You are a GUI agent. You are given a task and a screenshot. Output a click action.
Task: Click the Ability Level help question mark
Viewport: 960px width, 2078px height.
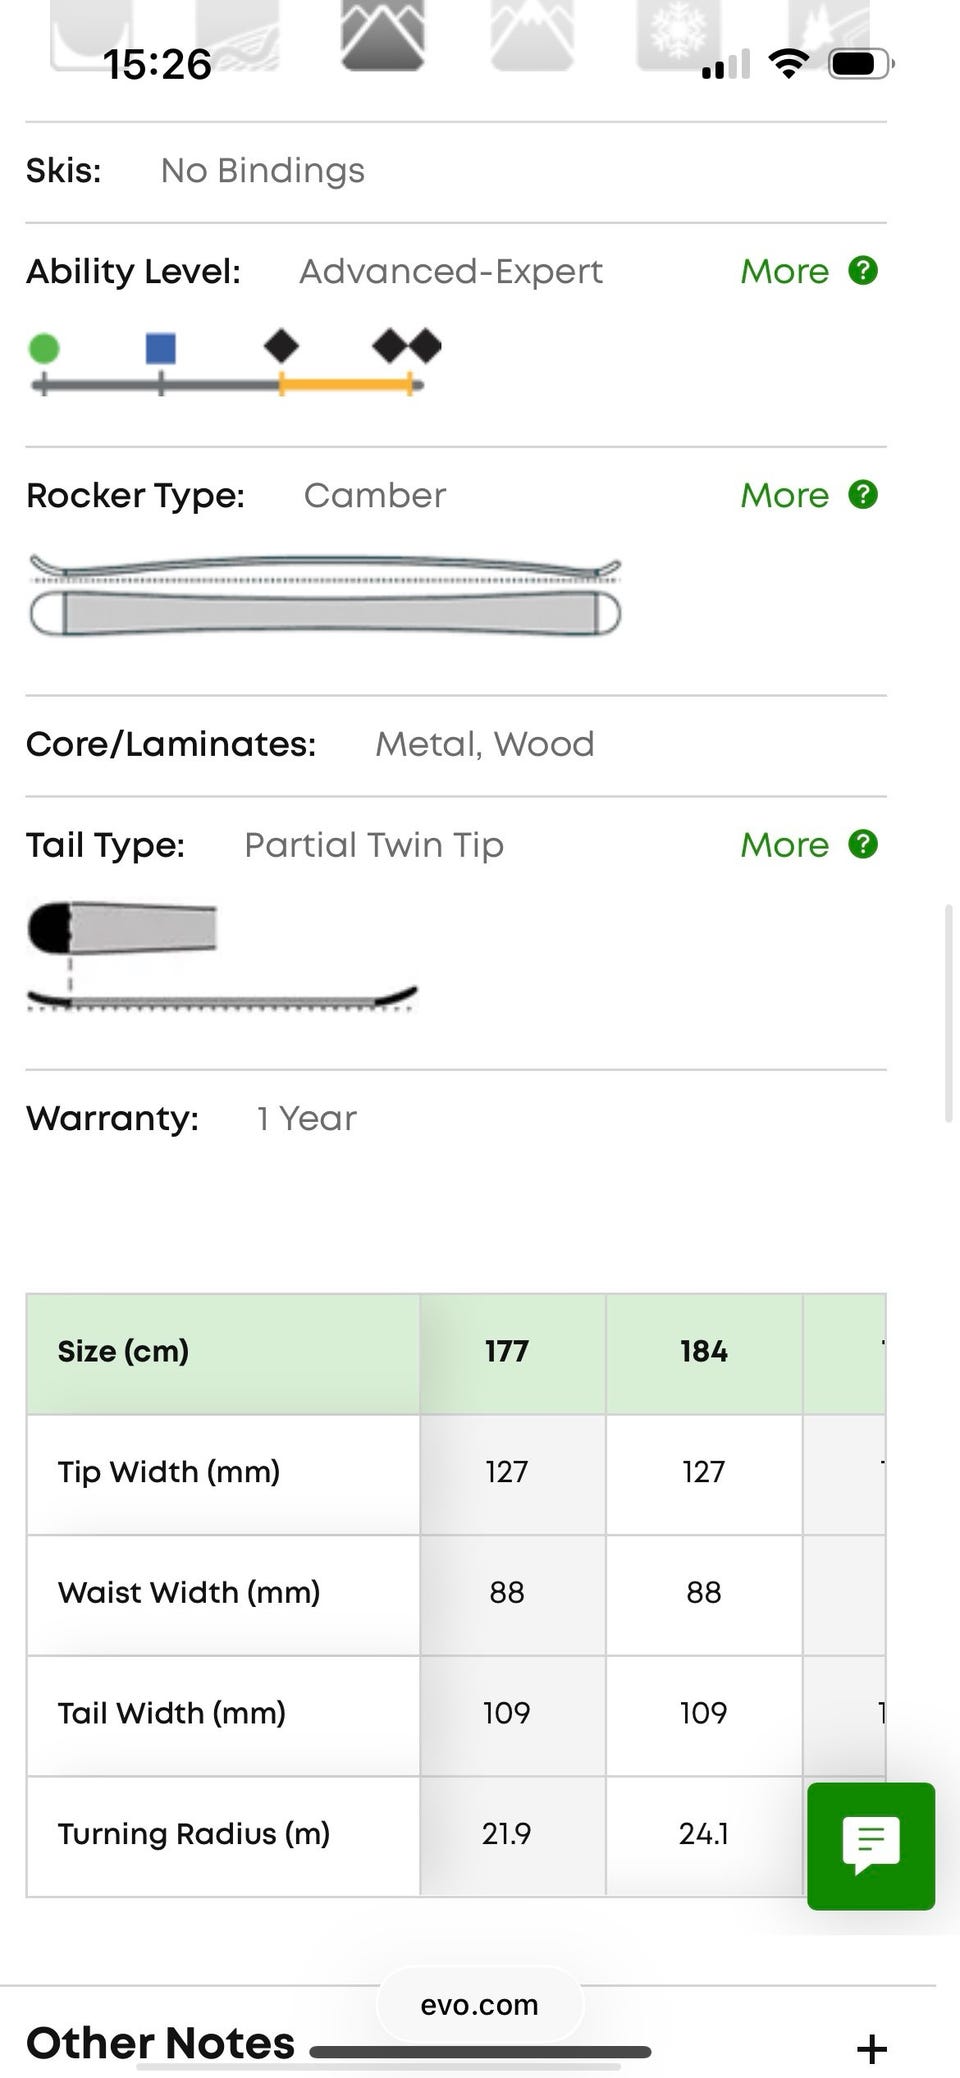click(x=863, y=271)
